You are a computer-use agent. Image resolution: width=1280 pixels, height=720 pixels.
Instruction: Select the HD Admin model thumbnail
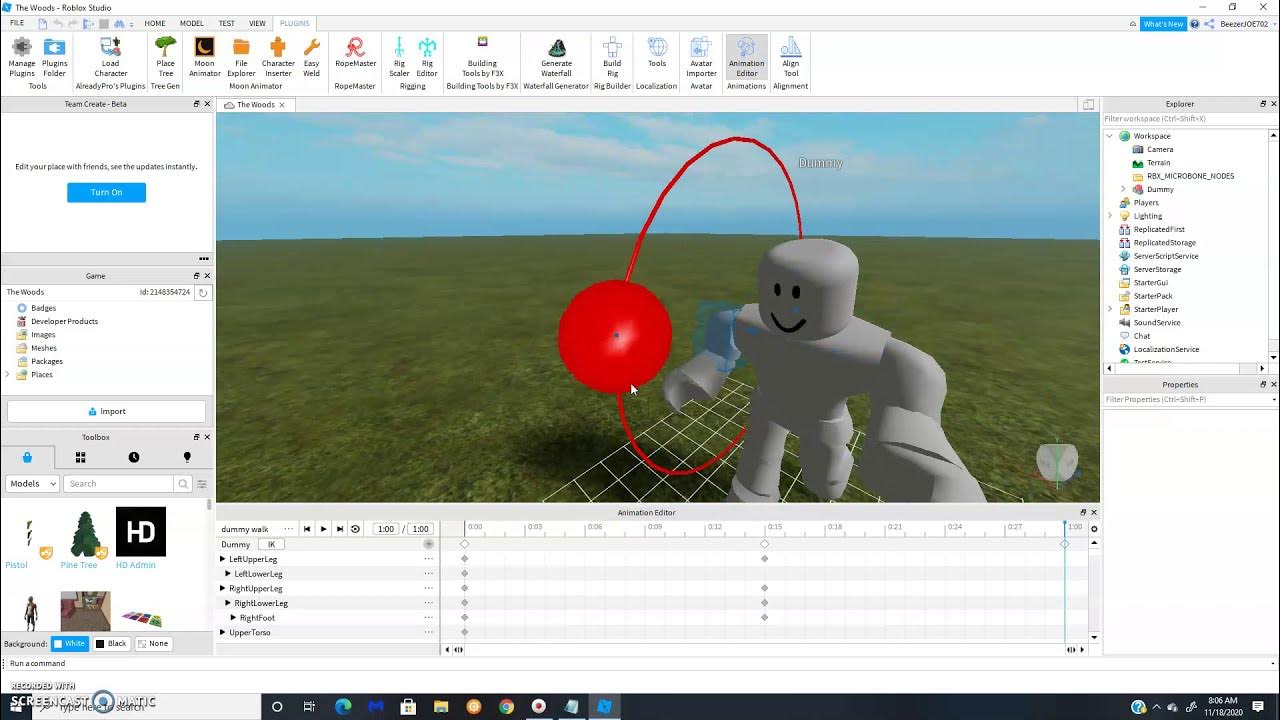click(141, 532)
